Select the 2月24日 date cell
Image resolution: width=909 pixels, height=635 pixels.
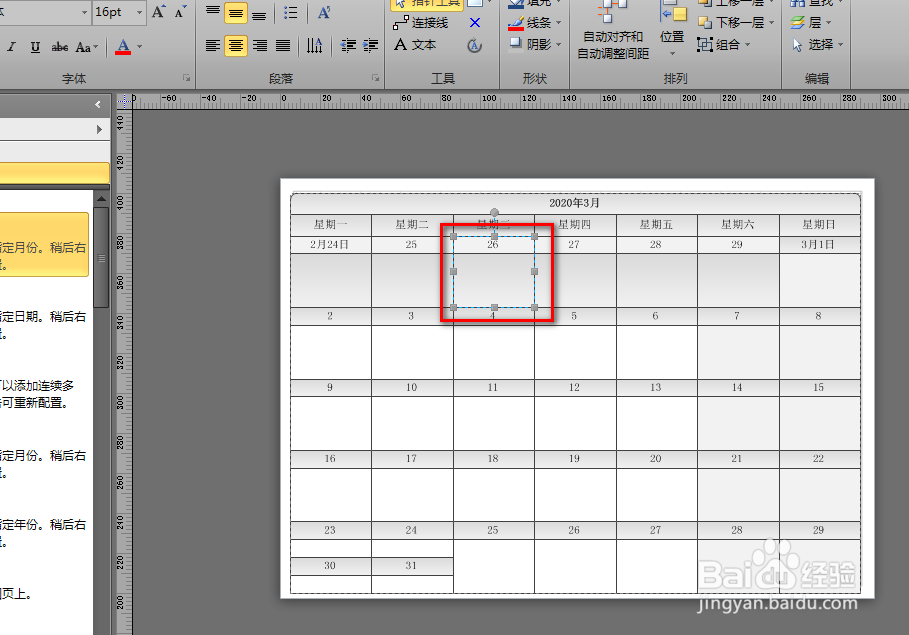(329, 245)
